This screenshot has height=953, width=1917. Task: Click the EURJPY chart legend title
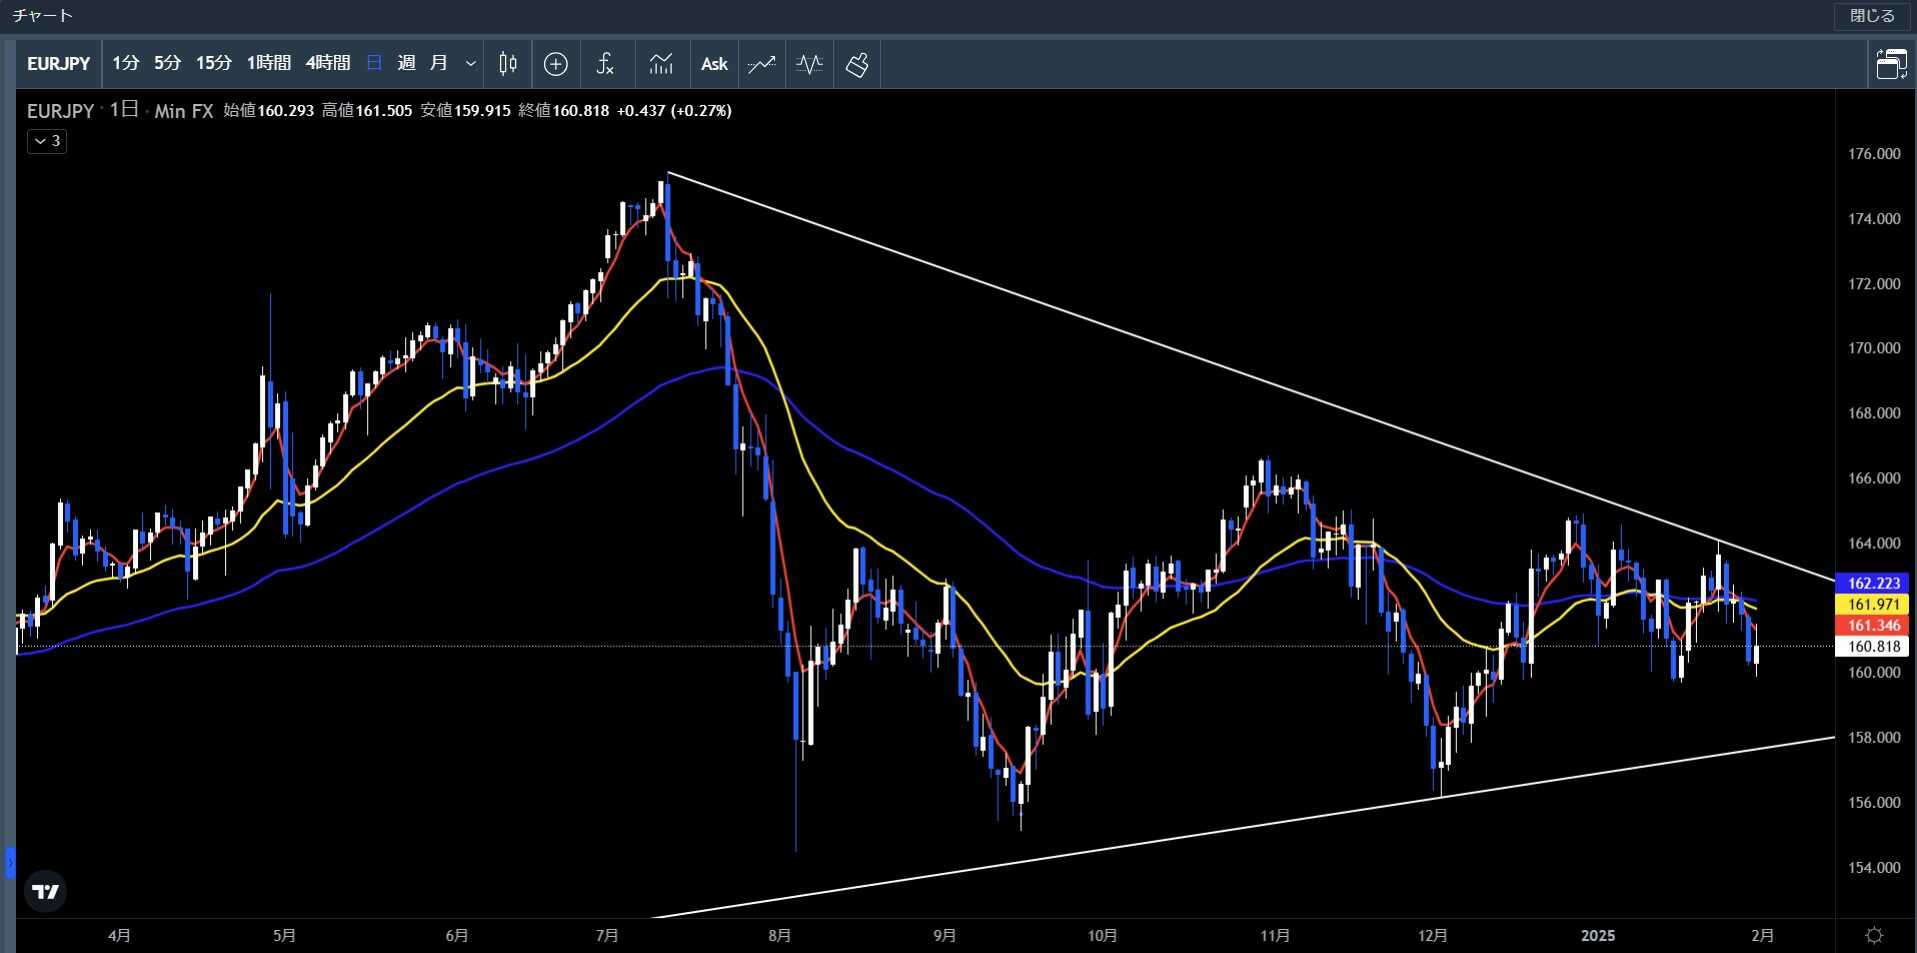[60, 111]
